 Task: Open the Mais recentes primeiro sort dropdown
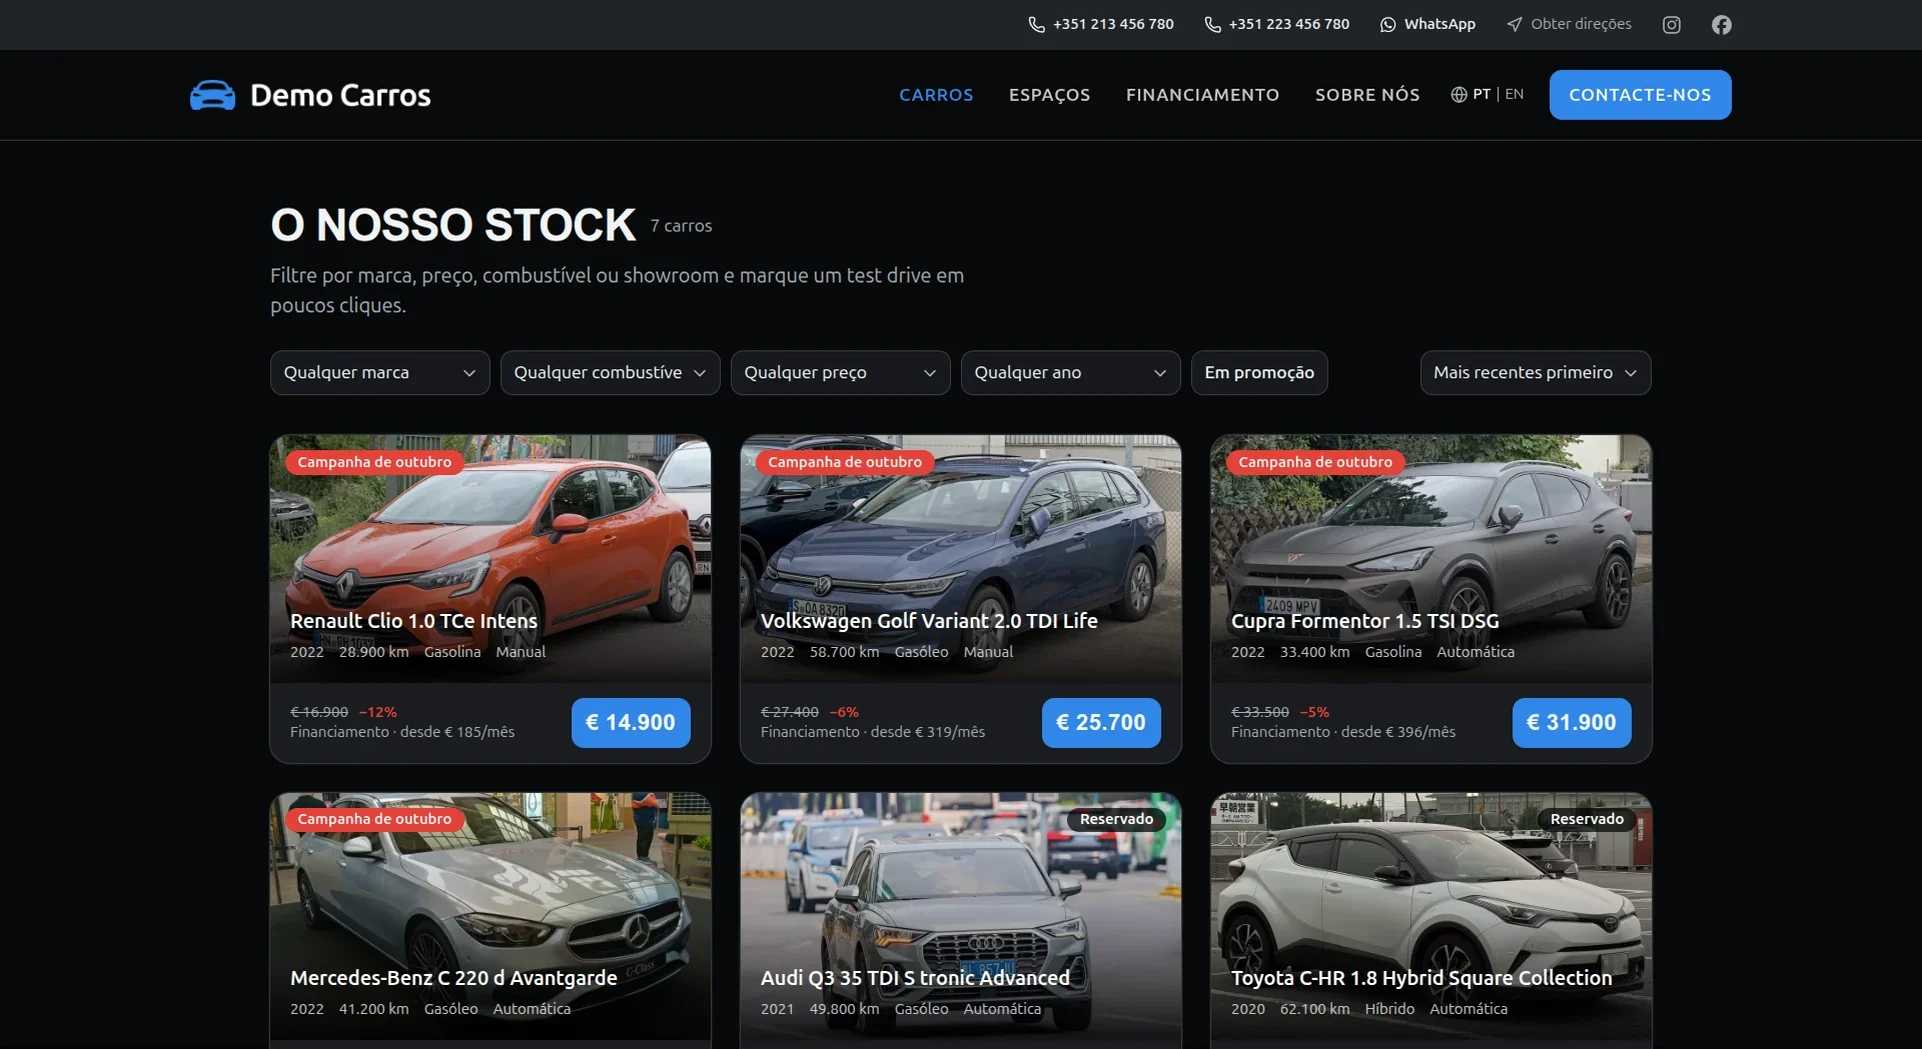click(x=1535, y=373)
